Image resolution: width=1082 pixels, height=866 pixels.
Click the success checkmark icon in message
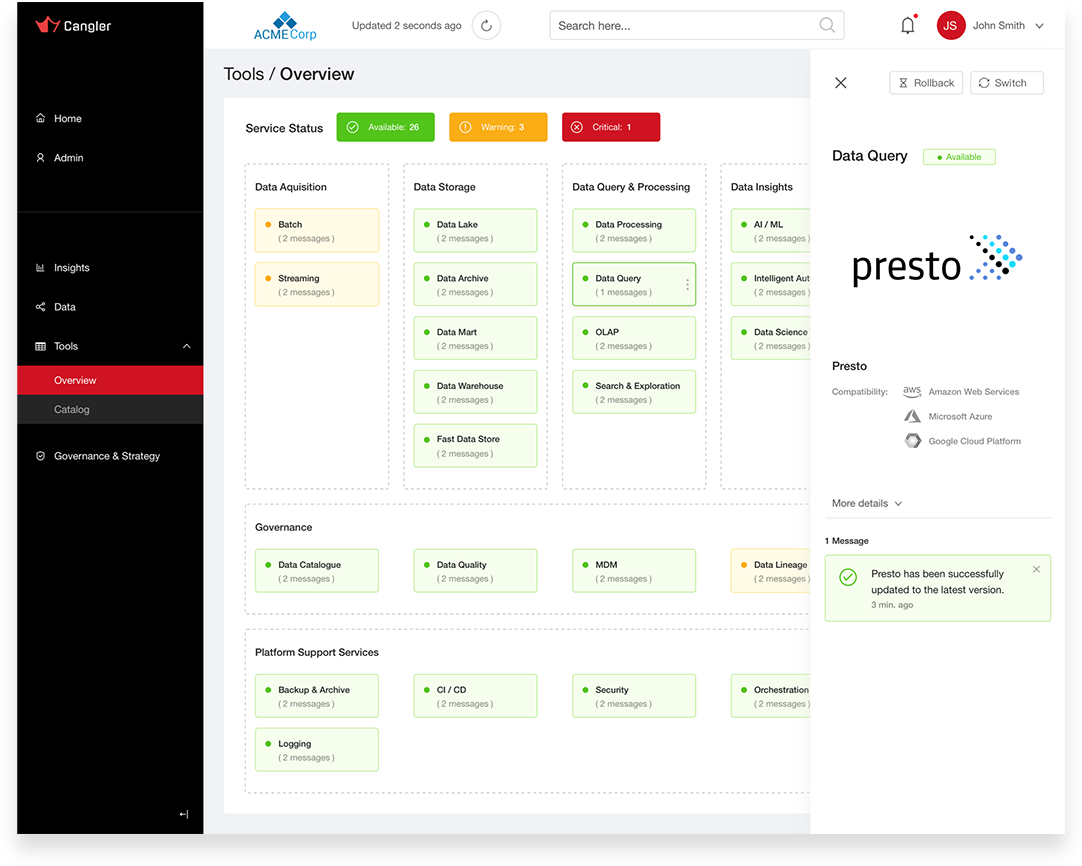(848, 577)
